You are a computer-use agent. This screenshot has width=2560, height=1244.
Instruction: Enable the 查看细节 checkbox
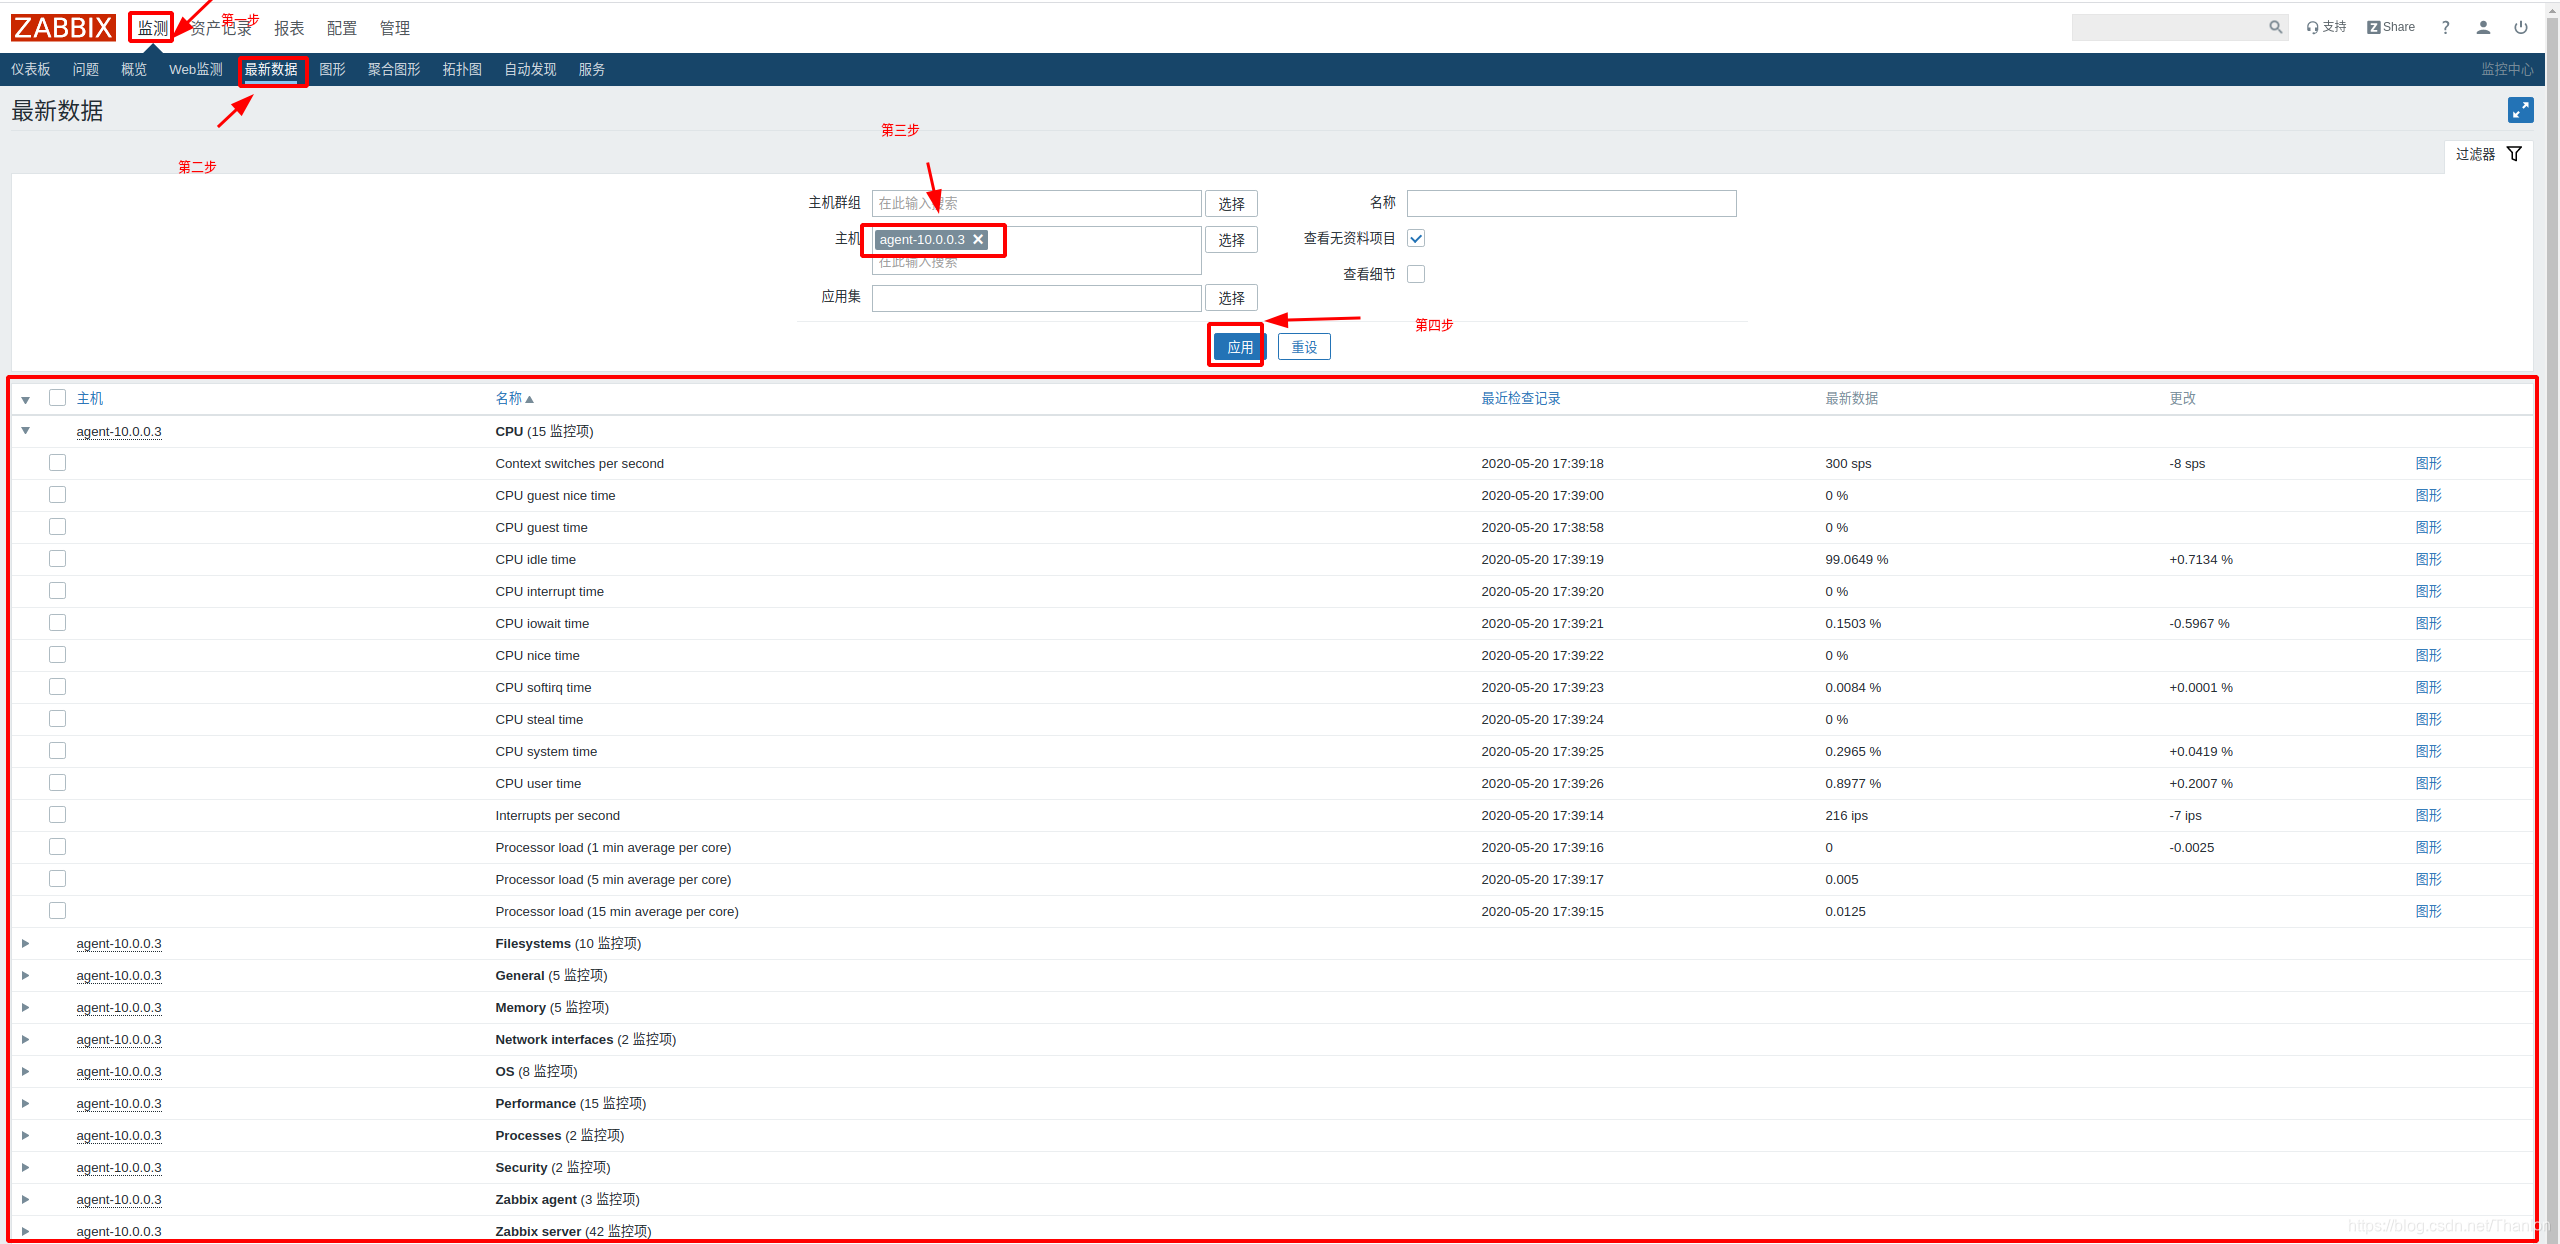[1415, 274]
